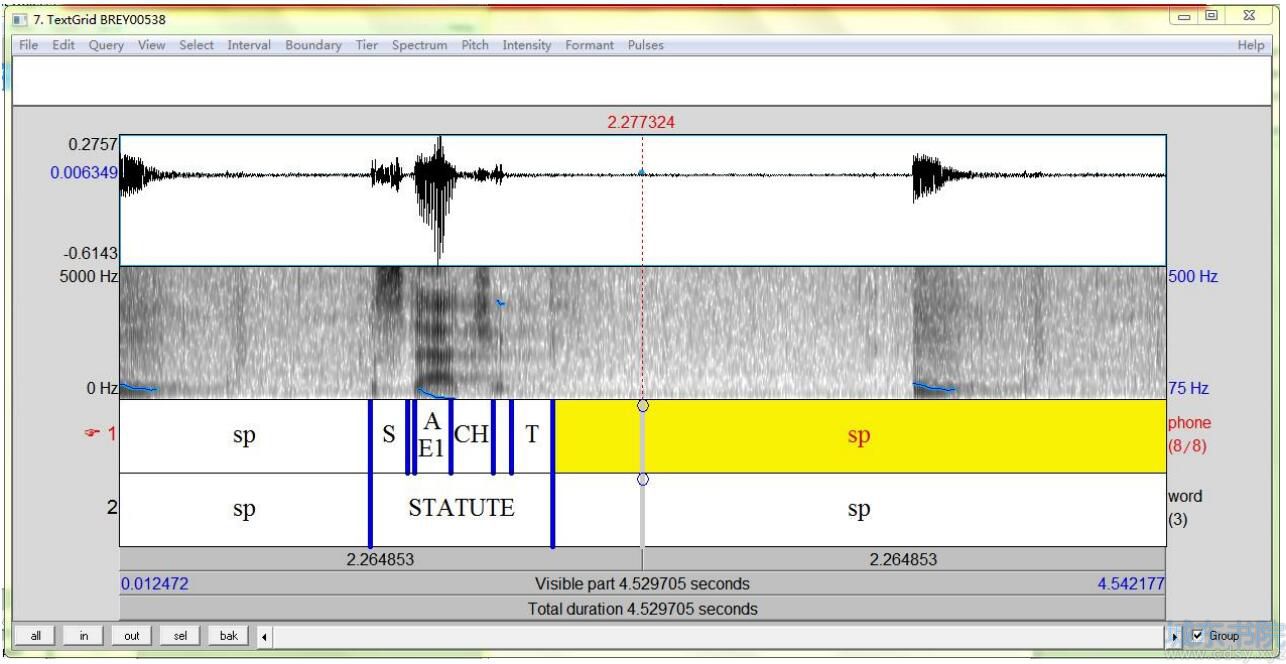Open the Intensity menu

[x=527, y=45]
